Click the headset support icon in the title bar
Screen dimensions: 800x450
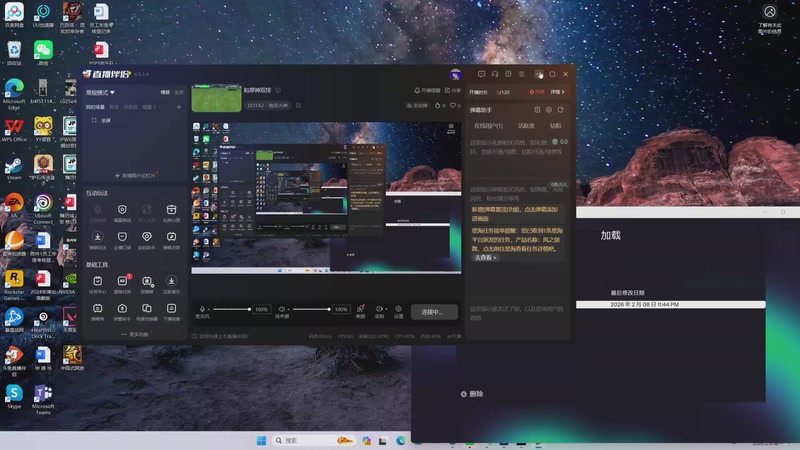[x=495, y=74]
